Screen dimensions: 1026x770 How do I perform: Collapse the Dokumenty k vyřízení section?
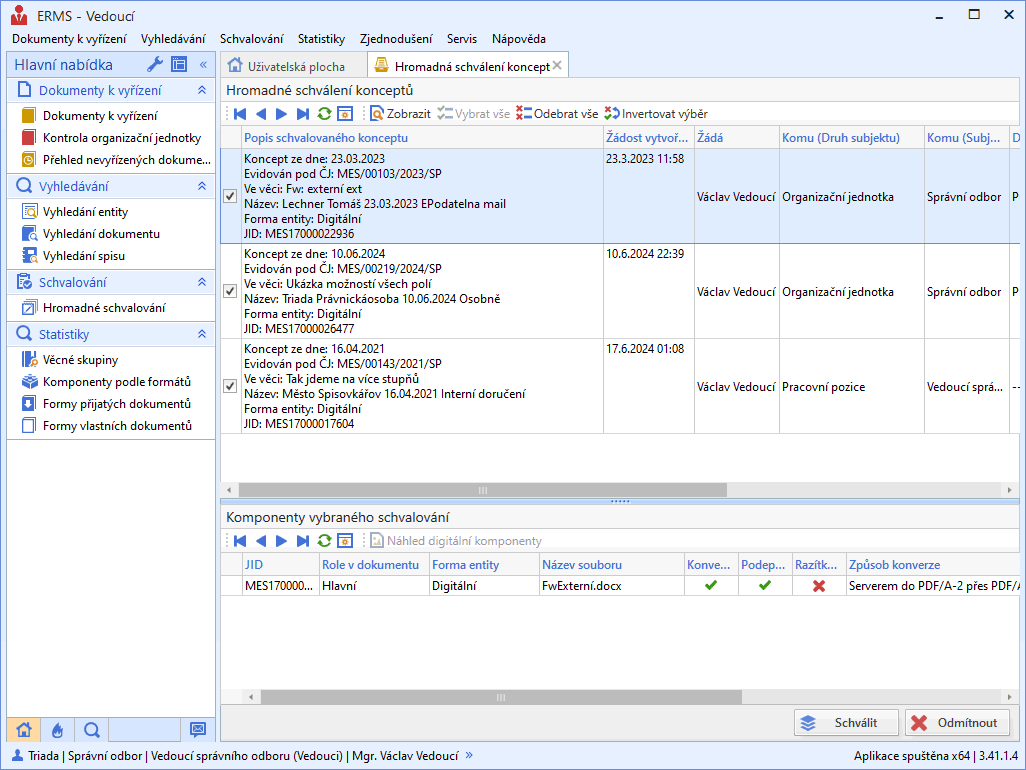point(202,90)
